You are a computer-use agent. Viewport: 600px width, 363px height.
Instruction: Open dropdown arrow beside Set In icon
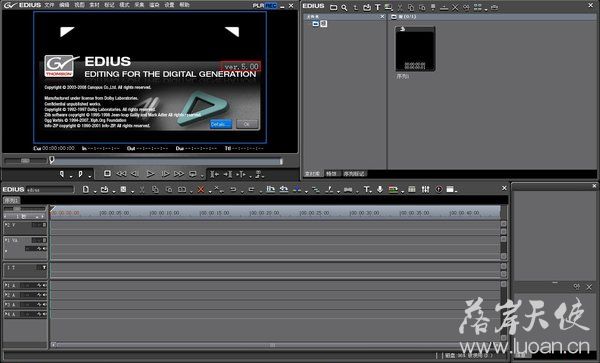71,177
